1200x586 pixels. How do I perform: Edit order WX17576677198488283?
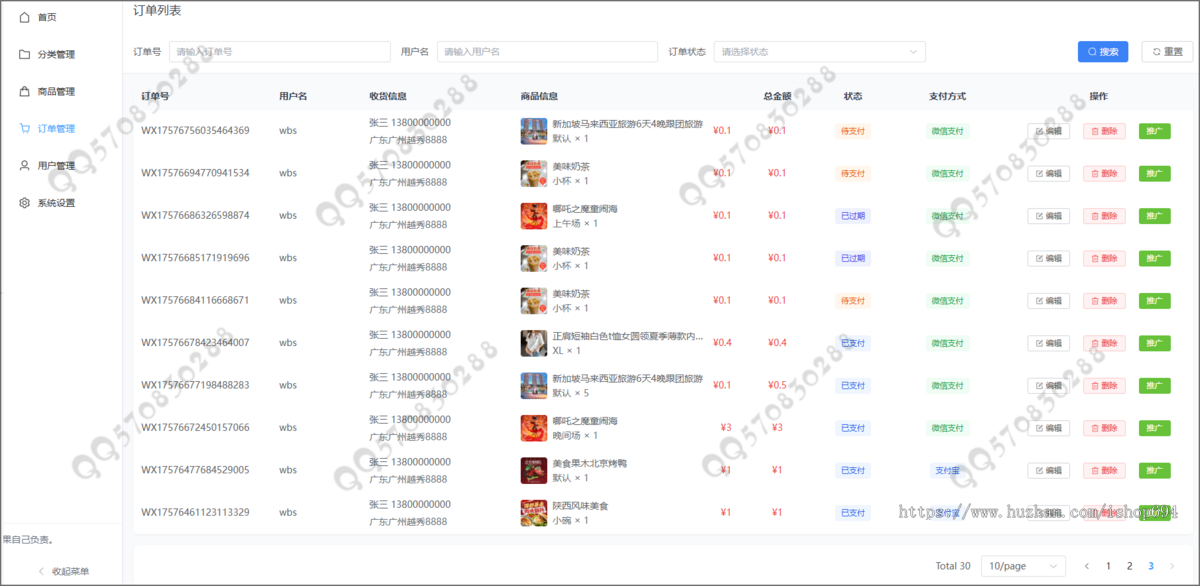coord(1048,386)
